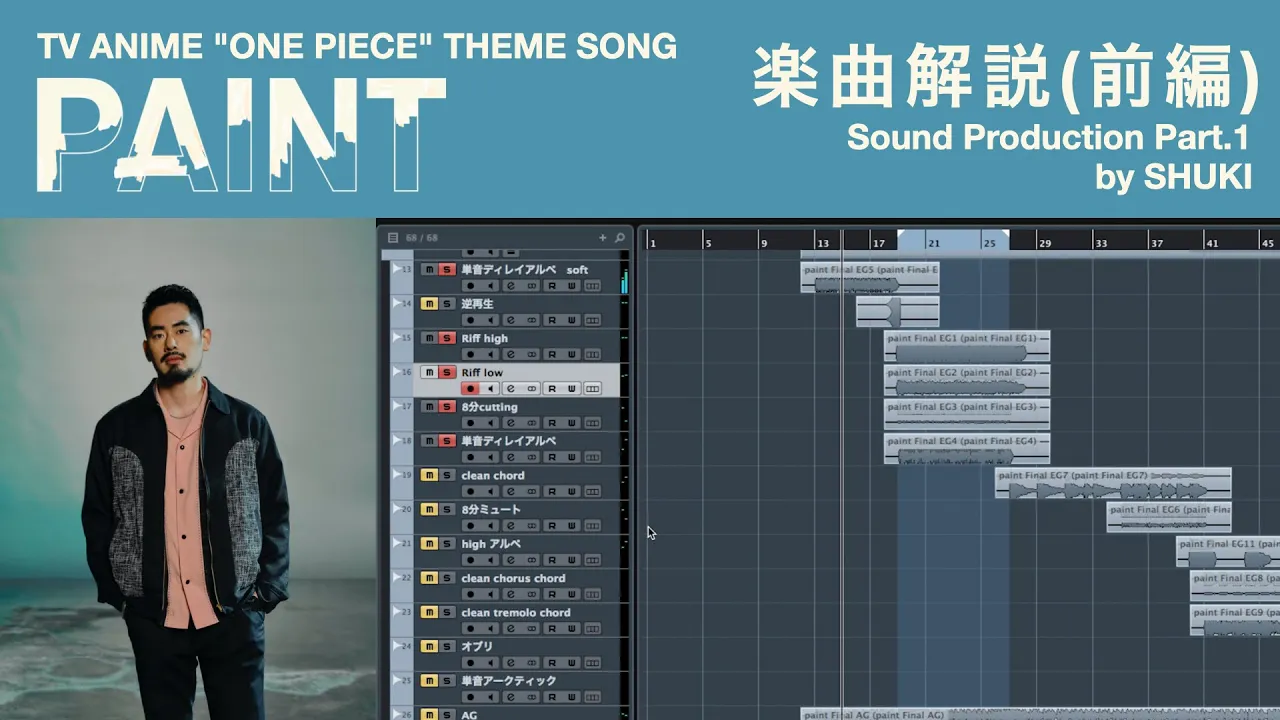
Task: Open channel settings 'e' on 8分ミュート track
Action: click(x=510, y=525)
